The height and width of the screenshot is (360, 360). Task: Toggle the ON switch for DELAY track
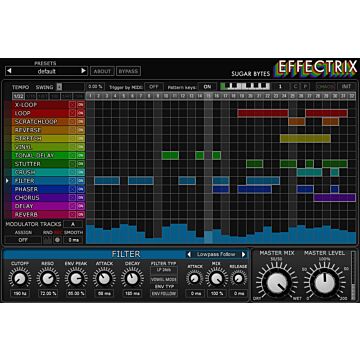click(81, 206)
